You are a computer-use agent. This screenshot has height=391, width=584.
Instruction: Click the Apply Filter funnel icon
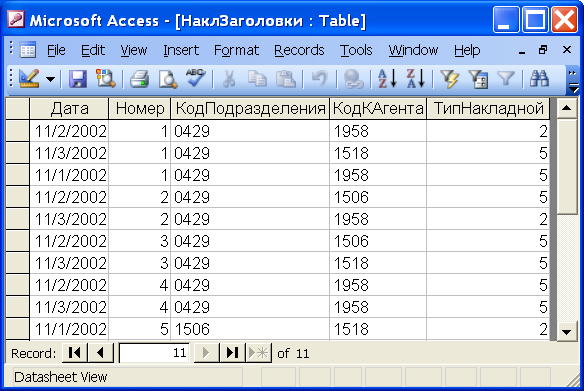(x=506, y=79)
